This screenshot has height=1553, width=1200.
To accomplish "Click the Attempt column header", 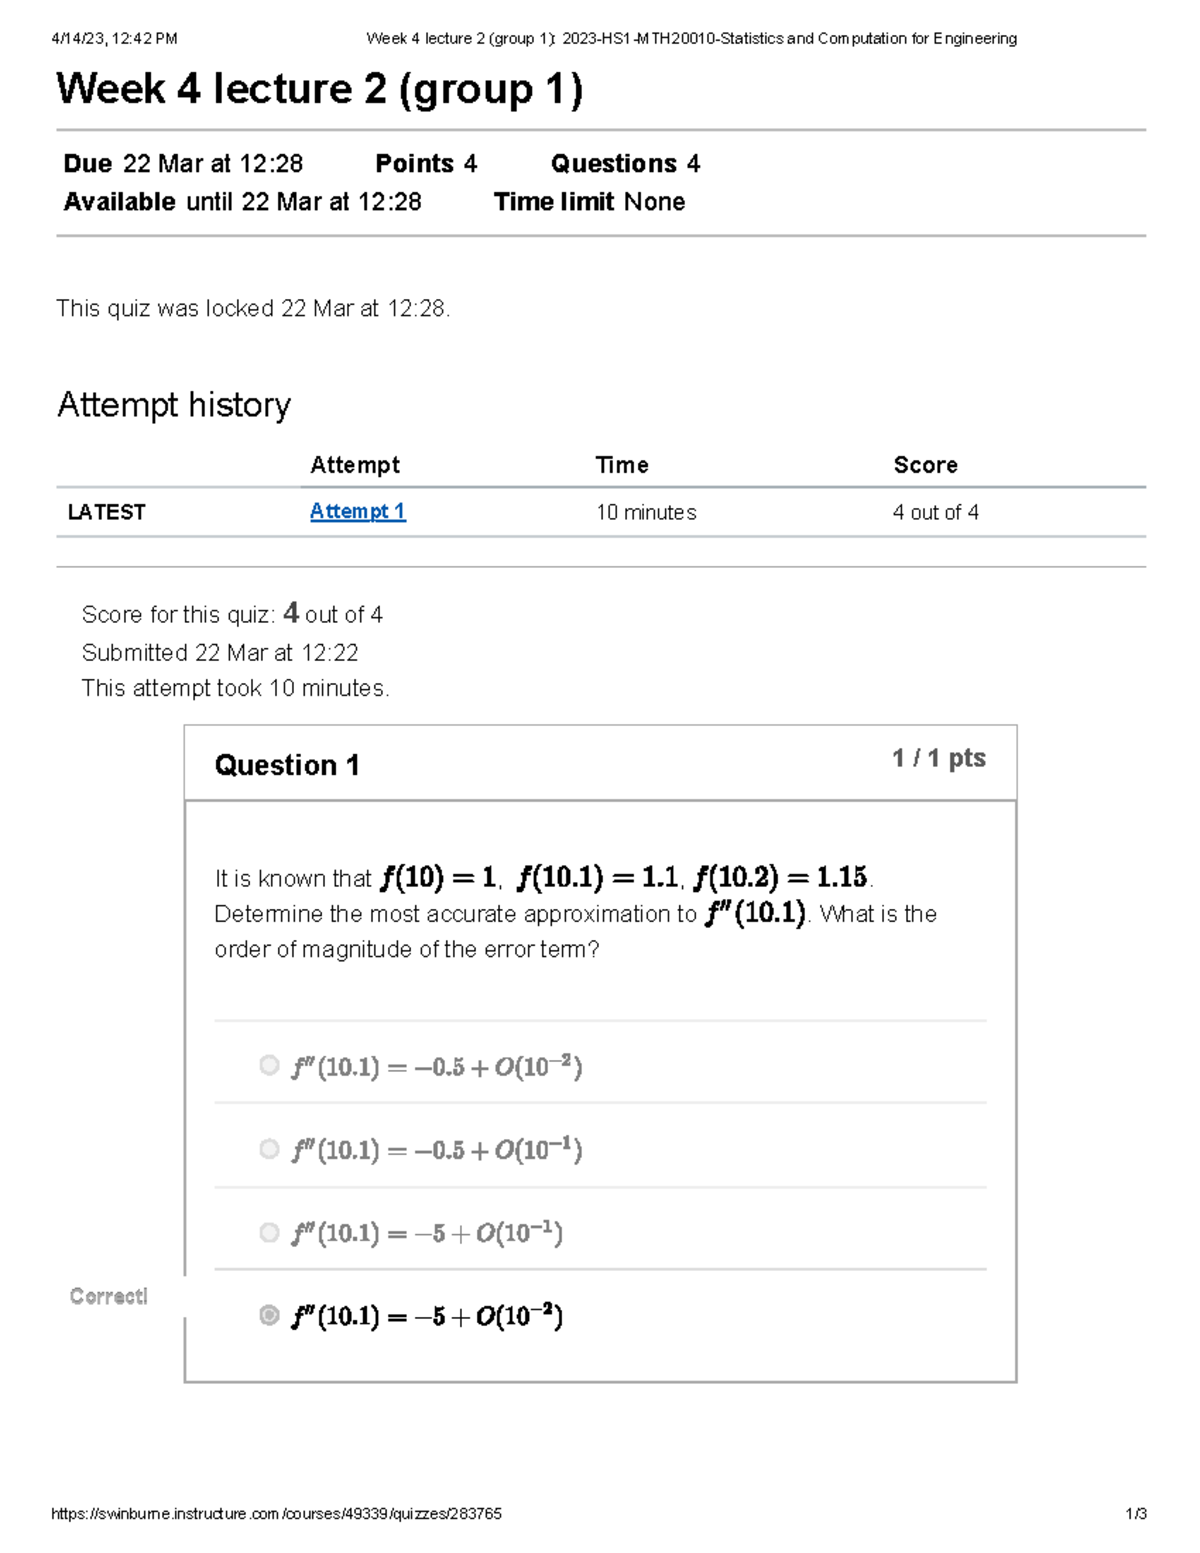I will click(355, 464).
